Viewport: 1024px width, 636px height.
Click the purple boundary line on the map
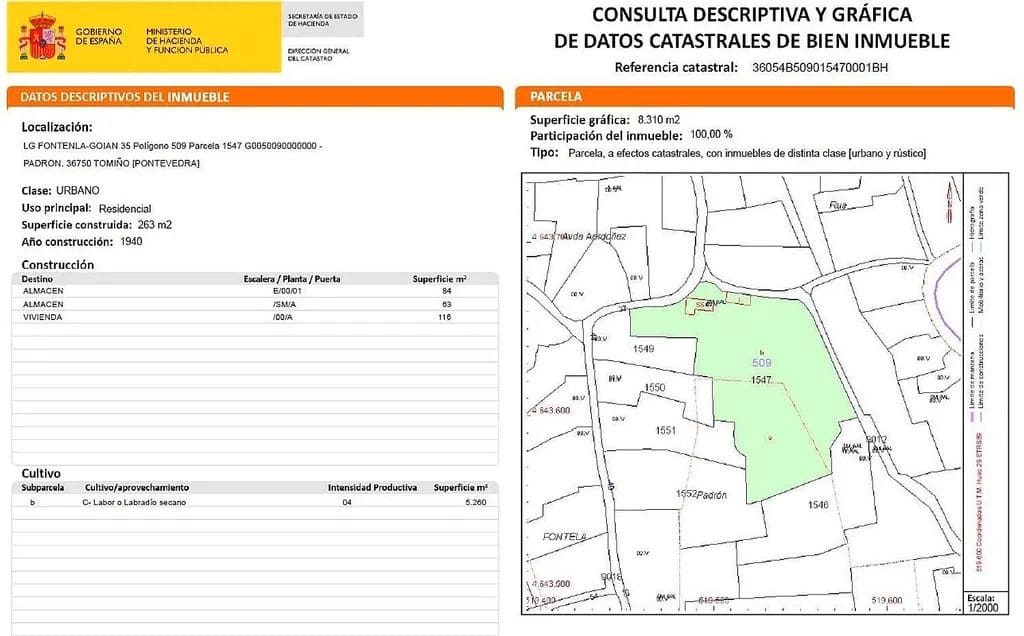[x=935, y=290]
